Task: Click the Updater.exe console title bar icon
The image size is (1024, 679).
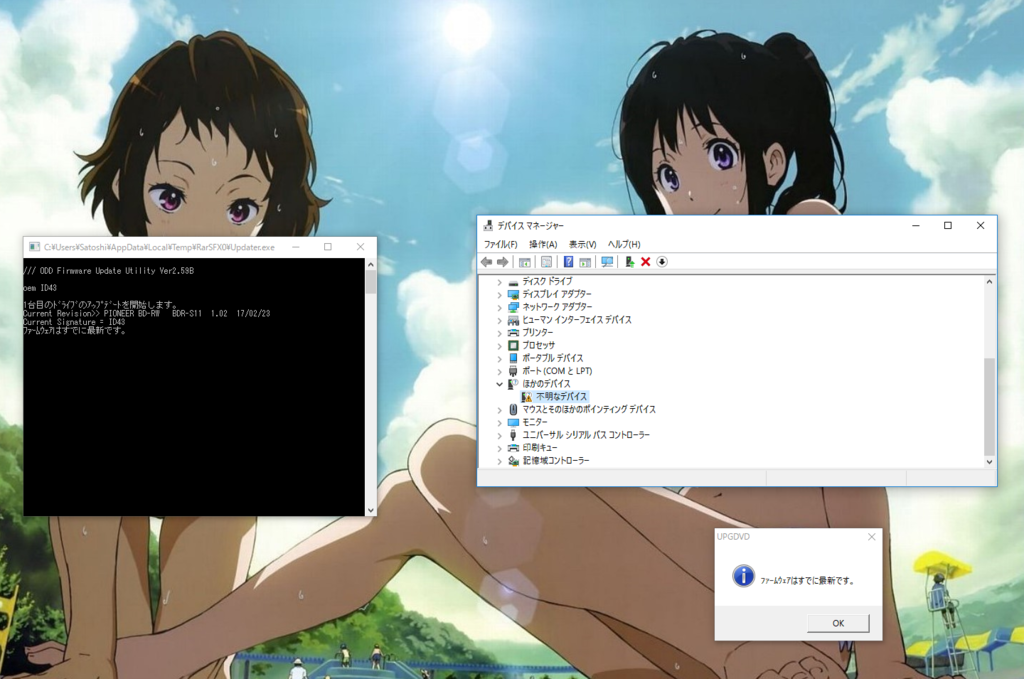Action: [x=35, y=247]
